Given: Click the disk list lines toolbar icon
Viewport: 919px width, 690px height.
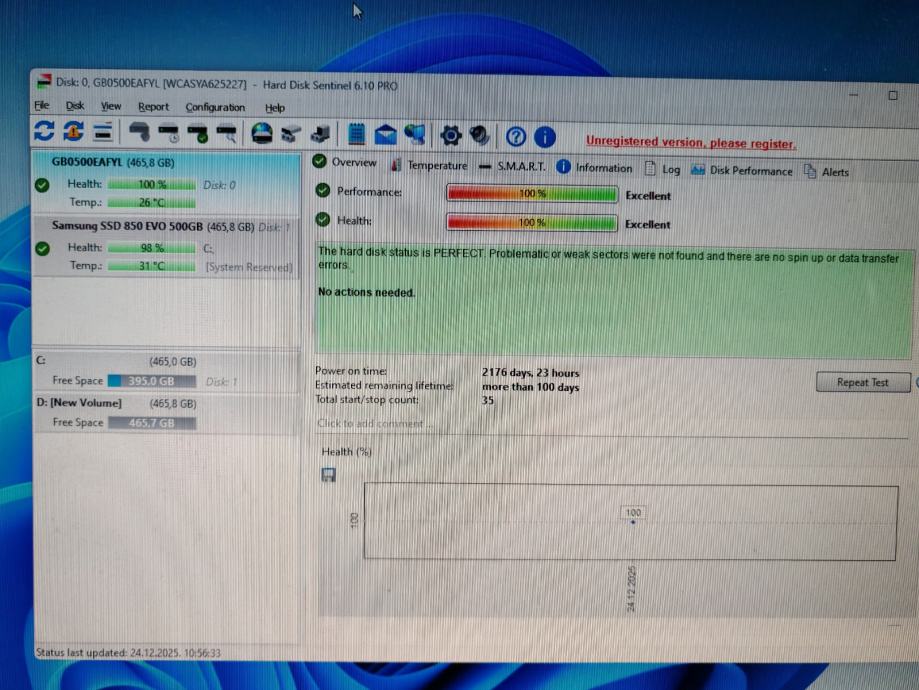Looking at the screenshot, I should (103, 132).
